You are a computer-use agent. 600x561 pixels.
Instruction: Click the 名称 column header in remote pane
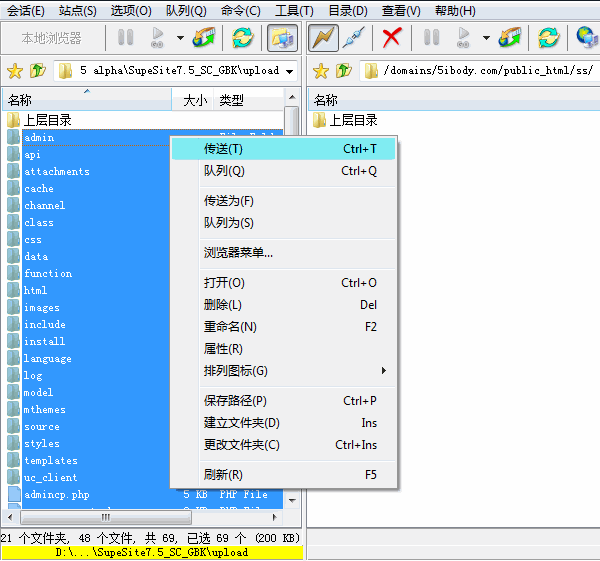pyautogui.click(x=326, y=100)
